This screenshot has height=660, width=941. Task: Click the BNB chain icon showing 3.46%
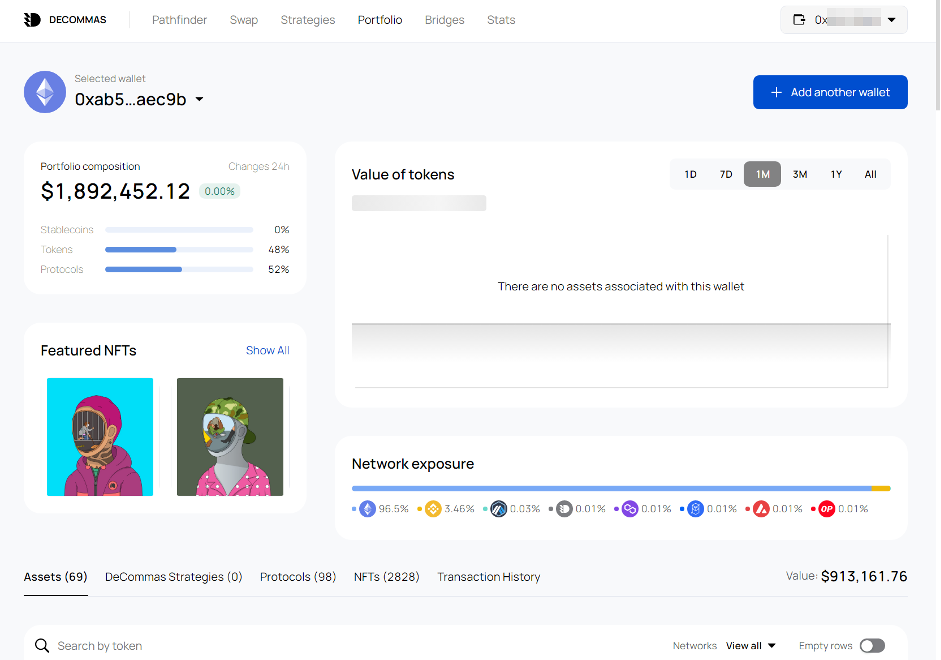tap(433, 509)
